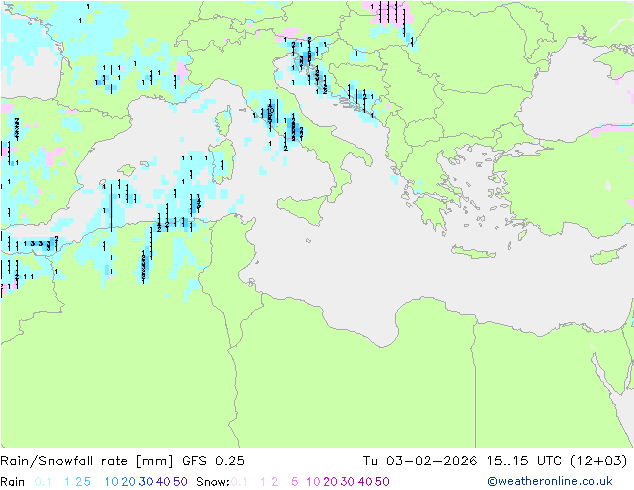
Task: Select the Rain legend value 50
Action: pos(180,482)
